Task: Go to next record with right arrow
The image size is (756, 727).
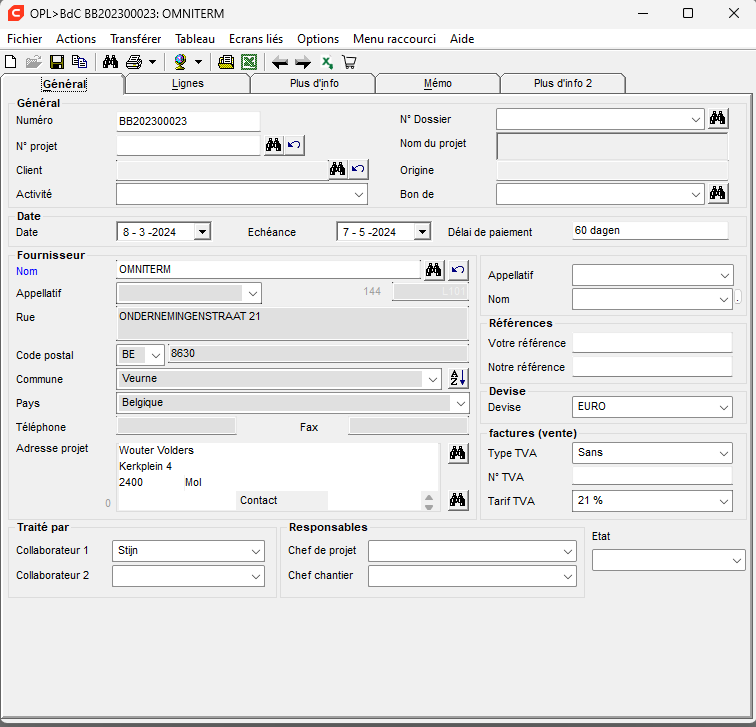Action: coord(303,62)
